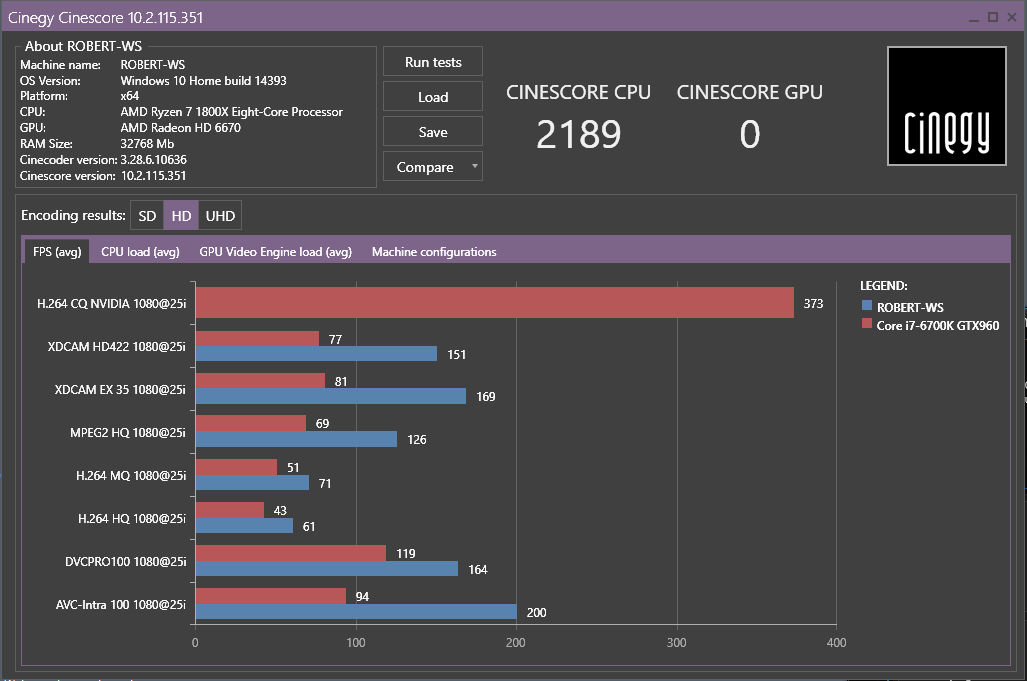Click AMD Ryzen 7 1800X CPU text

pyautogui.click(x=231, y=112)
